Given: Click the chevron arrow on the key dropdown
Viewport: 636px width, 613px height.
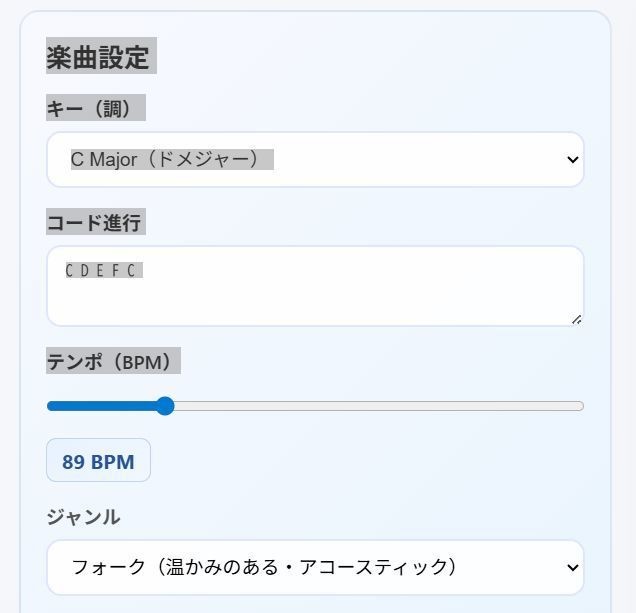Looking at the screenshot, I should (572, 160).
